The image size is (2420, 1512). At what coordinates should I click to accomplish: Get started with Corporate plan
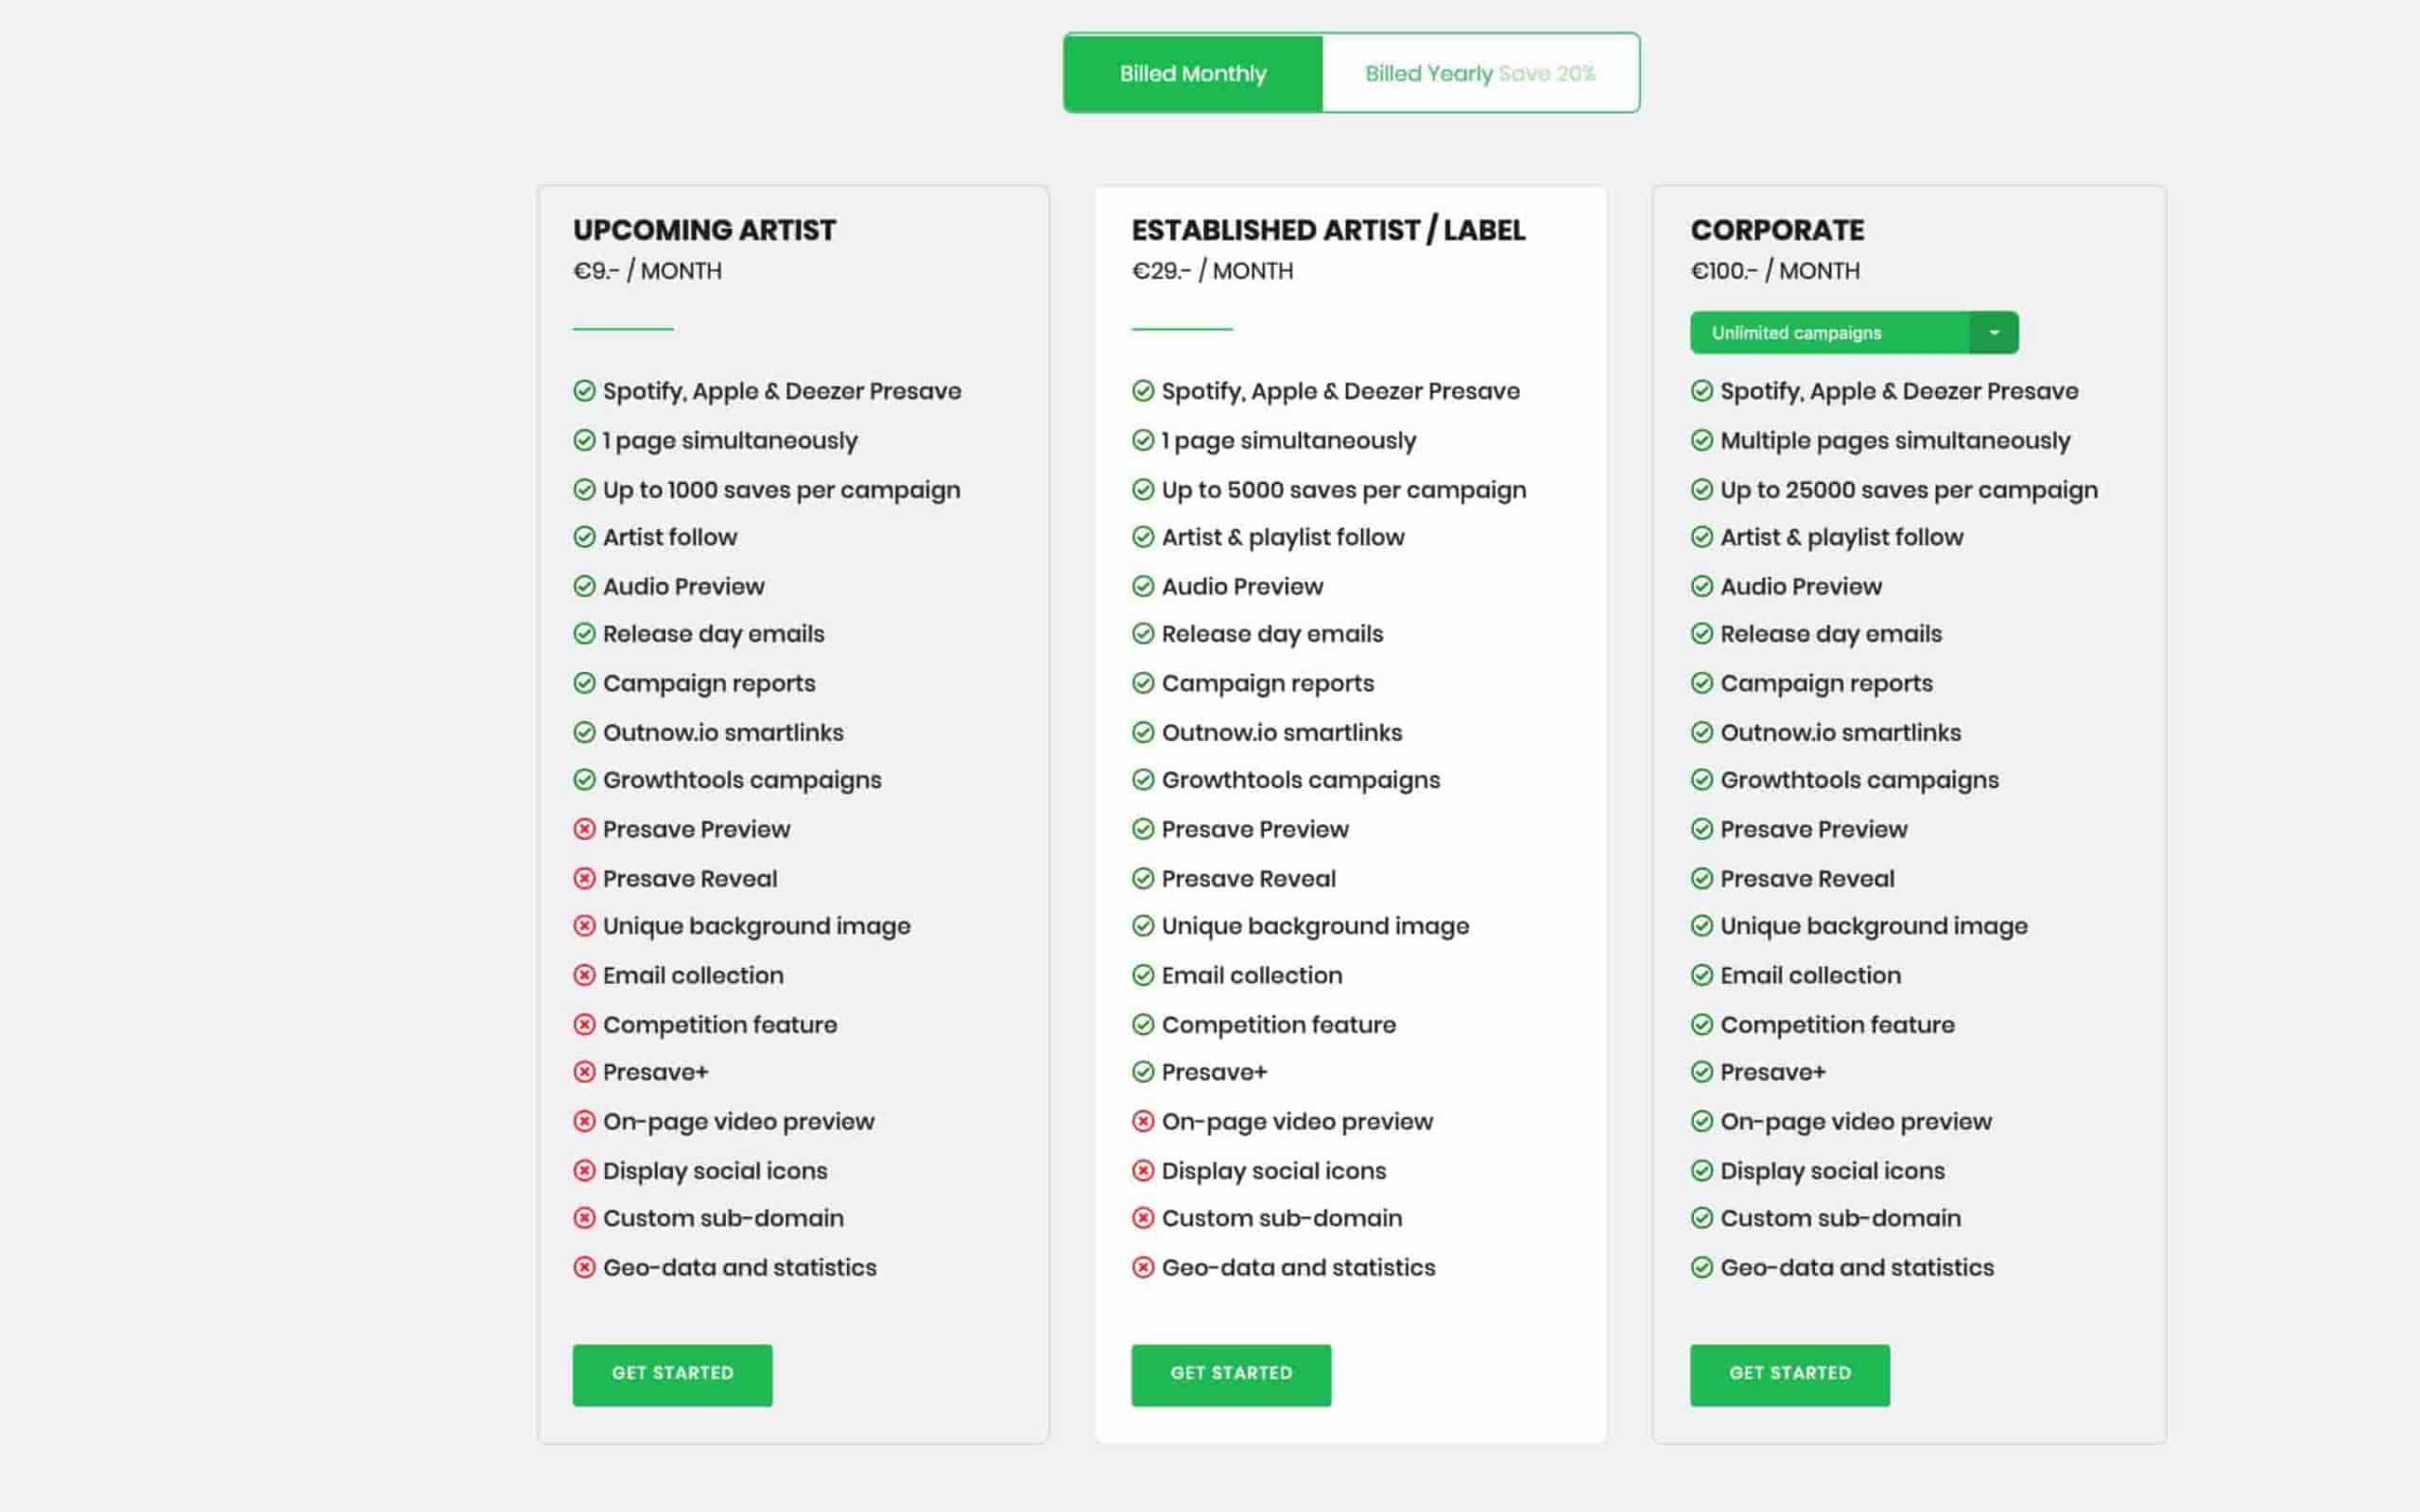tap(1789, 1374)
